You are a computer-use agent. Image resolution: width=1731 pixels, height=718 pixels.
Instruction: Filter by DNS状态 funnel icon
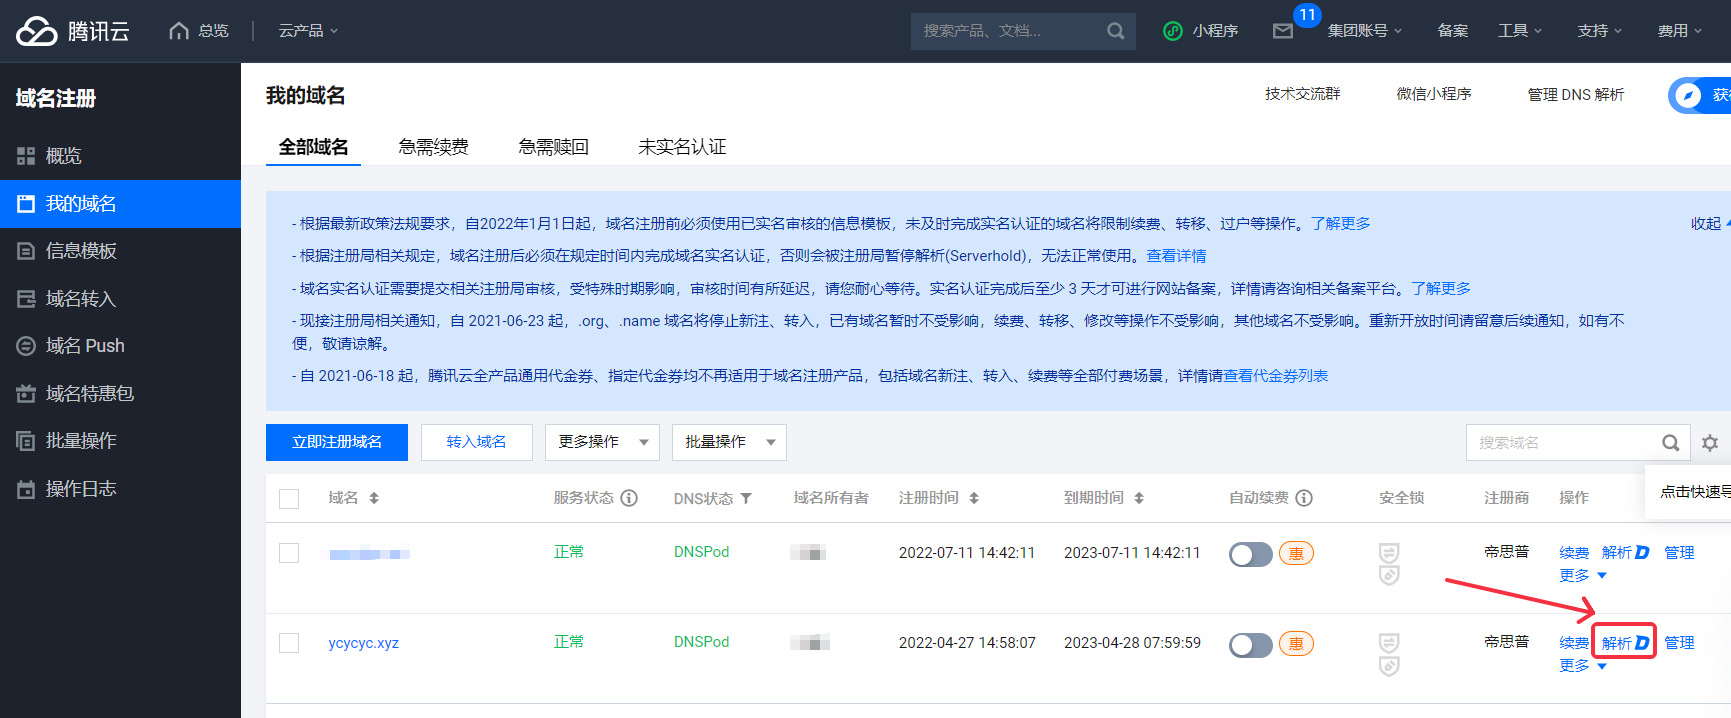(746, 498)
